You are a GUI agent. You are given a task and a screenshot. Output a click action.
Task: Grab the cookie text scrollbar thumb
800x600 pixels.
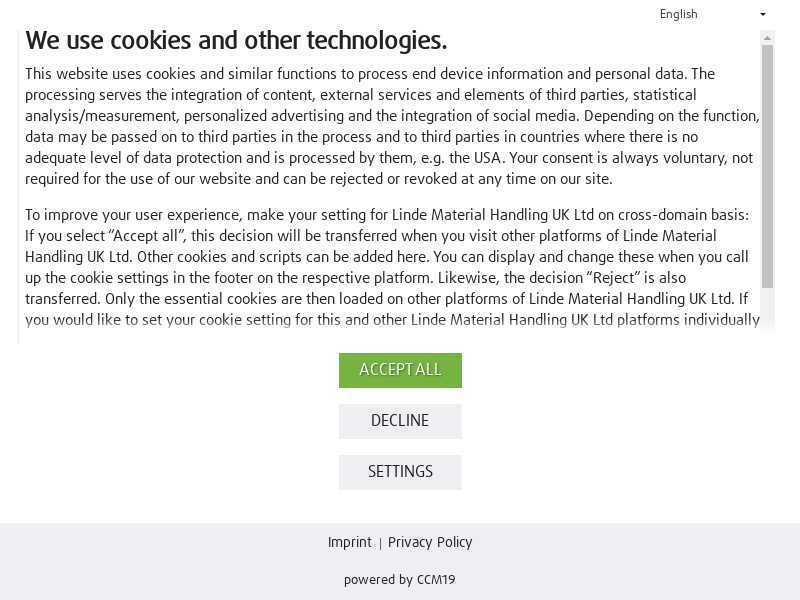coord(768,165)
